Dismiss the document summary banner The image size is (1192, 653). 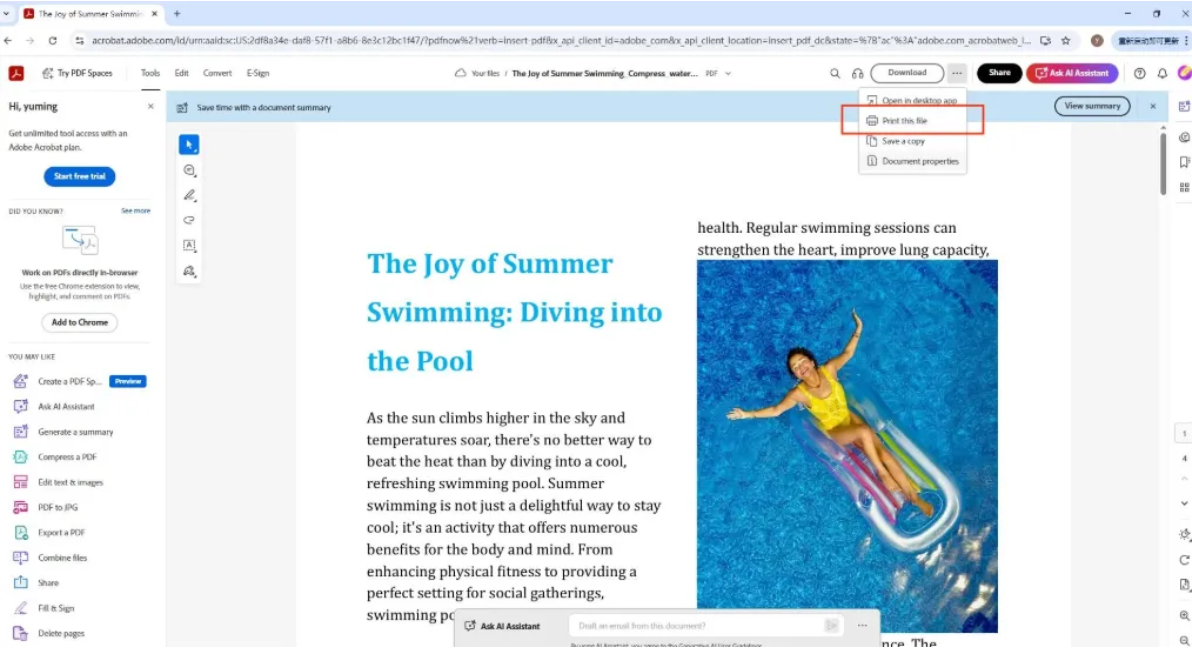click(1152, 106)
